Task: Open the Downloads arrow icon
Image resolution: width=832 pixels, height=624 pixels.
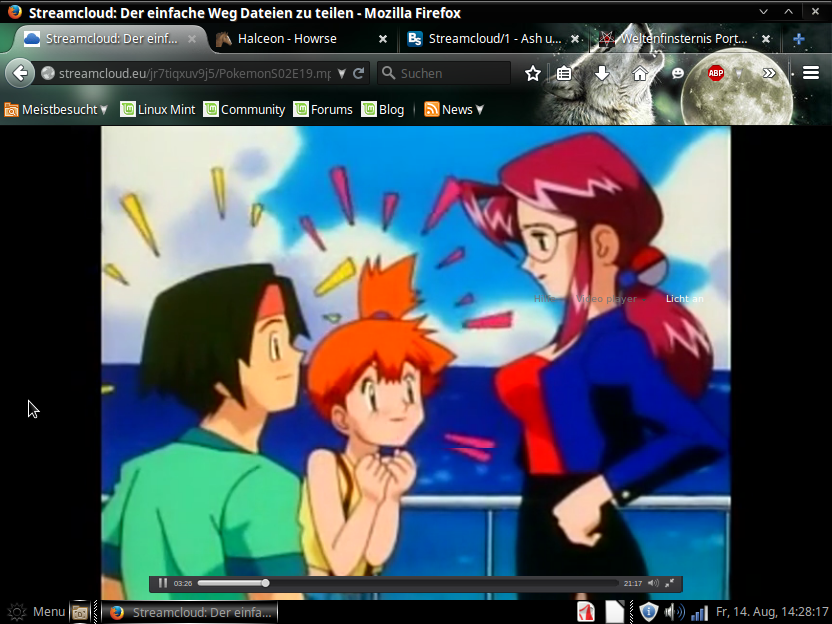Action: [602, 73]
